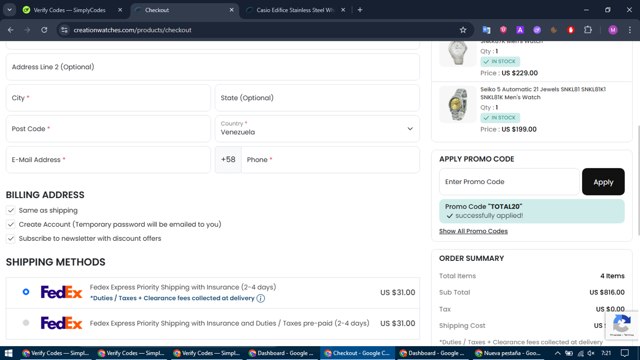Click the first FedEx logo
640x360 pixels.
(x=62, y=292)
